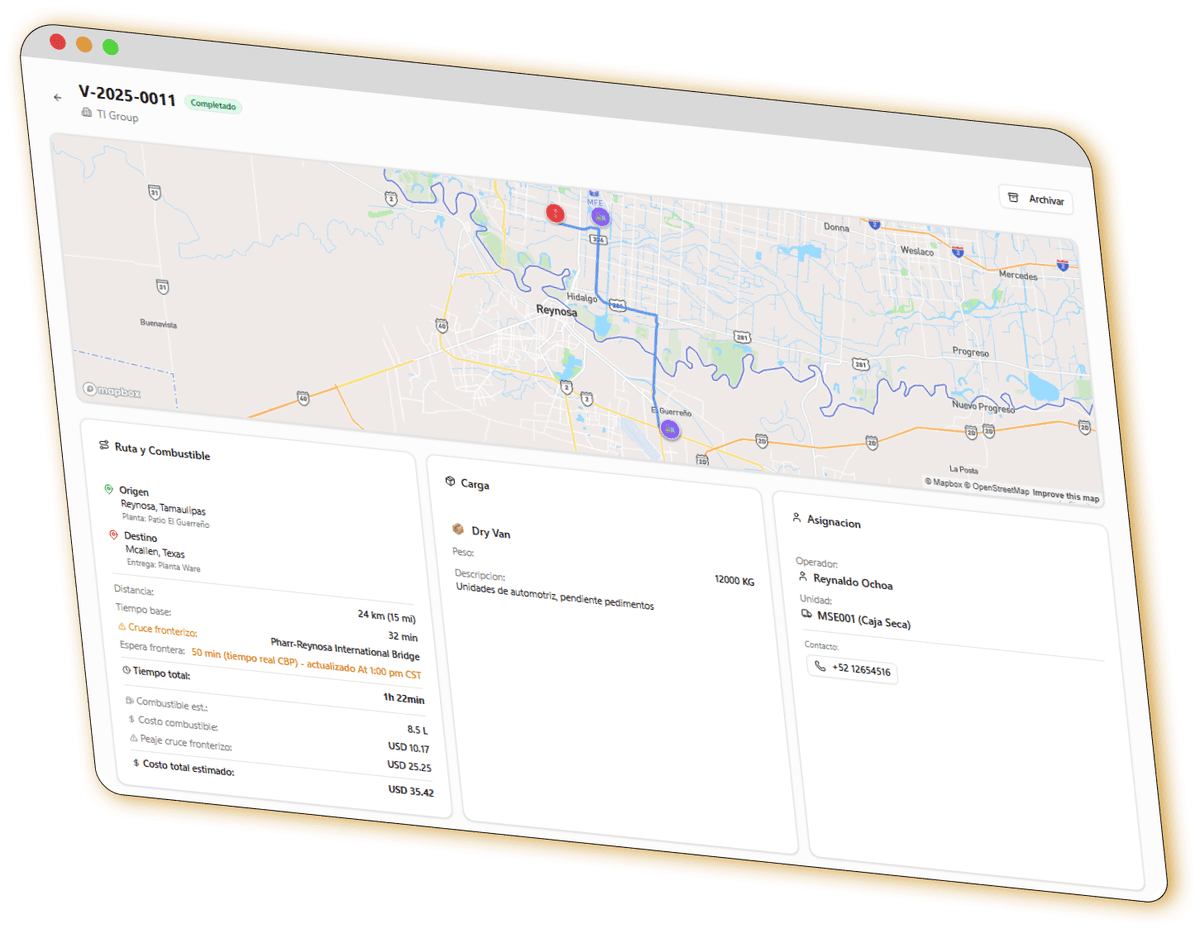
Task: Click the orange warning icon beside Cruce fronterizo
Action: (122, 627)
